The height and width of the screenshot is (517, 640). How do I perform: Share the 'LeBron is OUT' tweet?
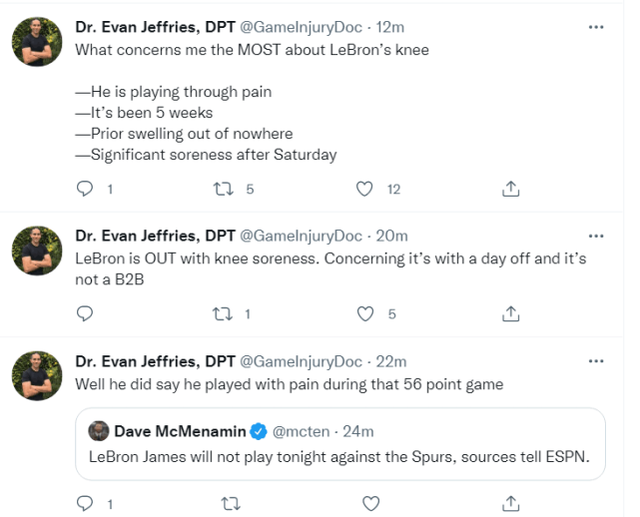tap(510, 313)
